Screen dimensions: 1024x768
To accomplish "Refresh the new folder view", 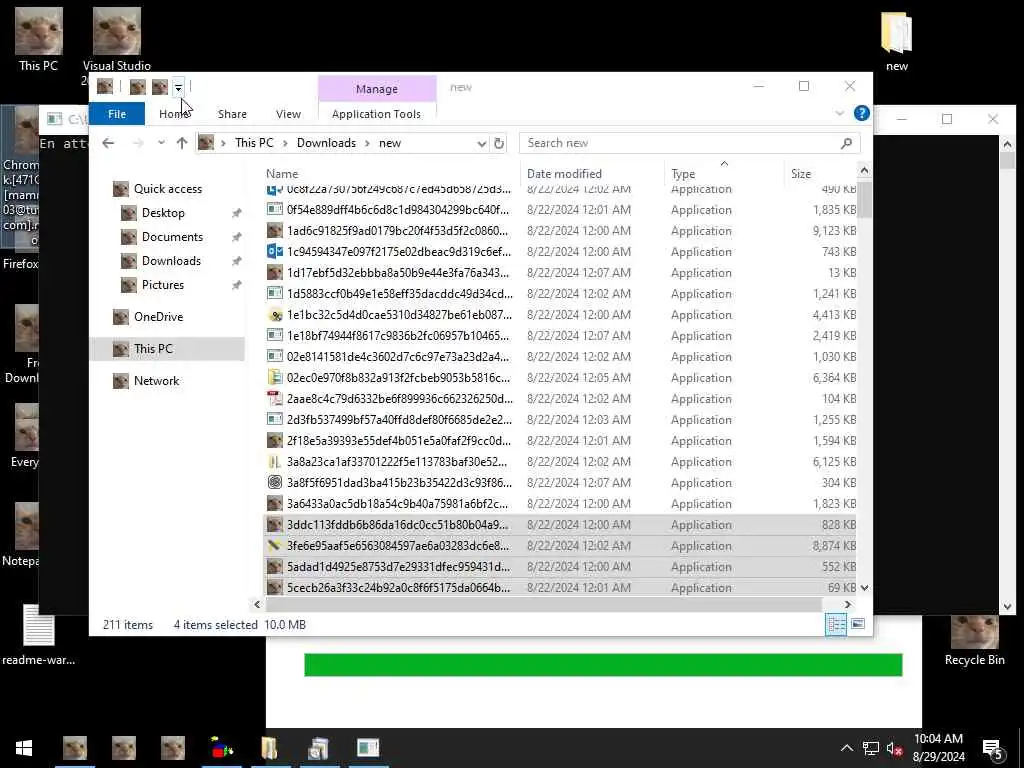I will tap(499, 143).
